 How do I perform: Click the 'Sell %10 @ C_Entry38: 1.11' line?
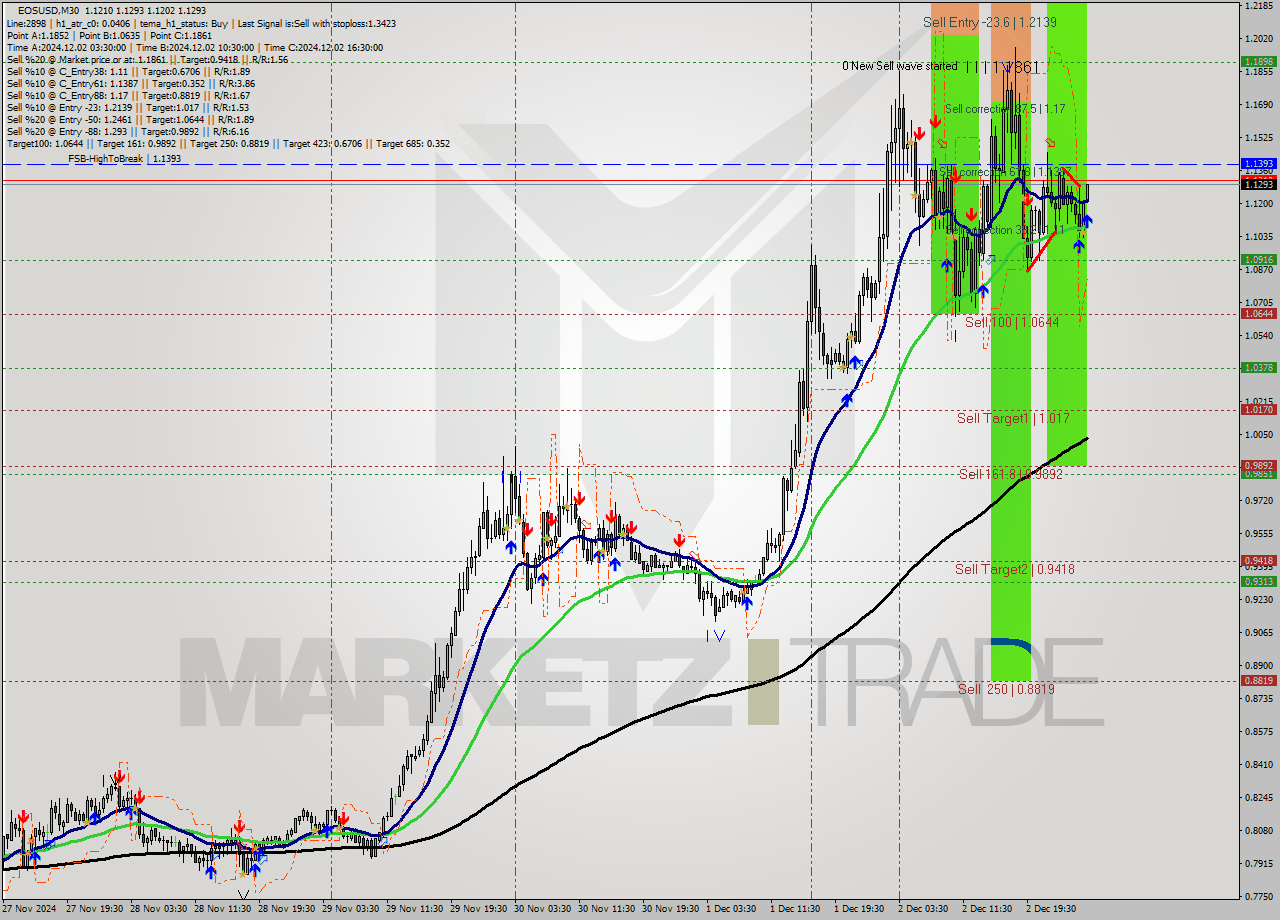point(128,71)
